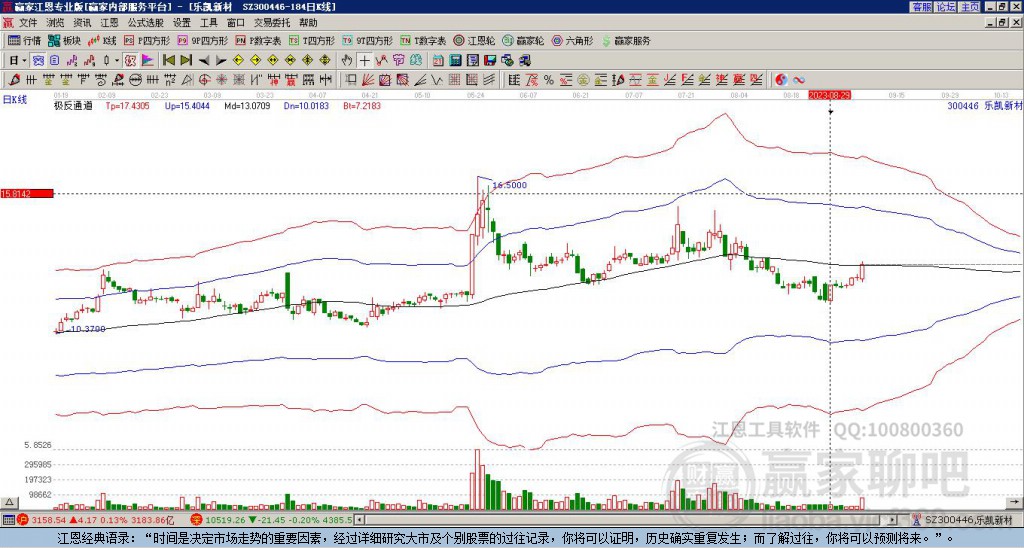1024x548 pixels.
Task: Open the calendar date icon
Action: pyautogui.click(x=438, y=61)
